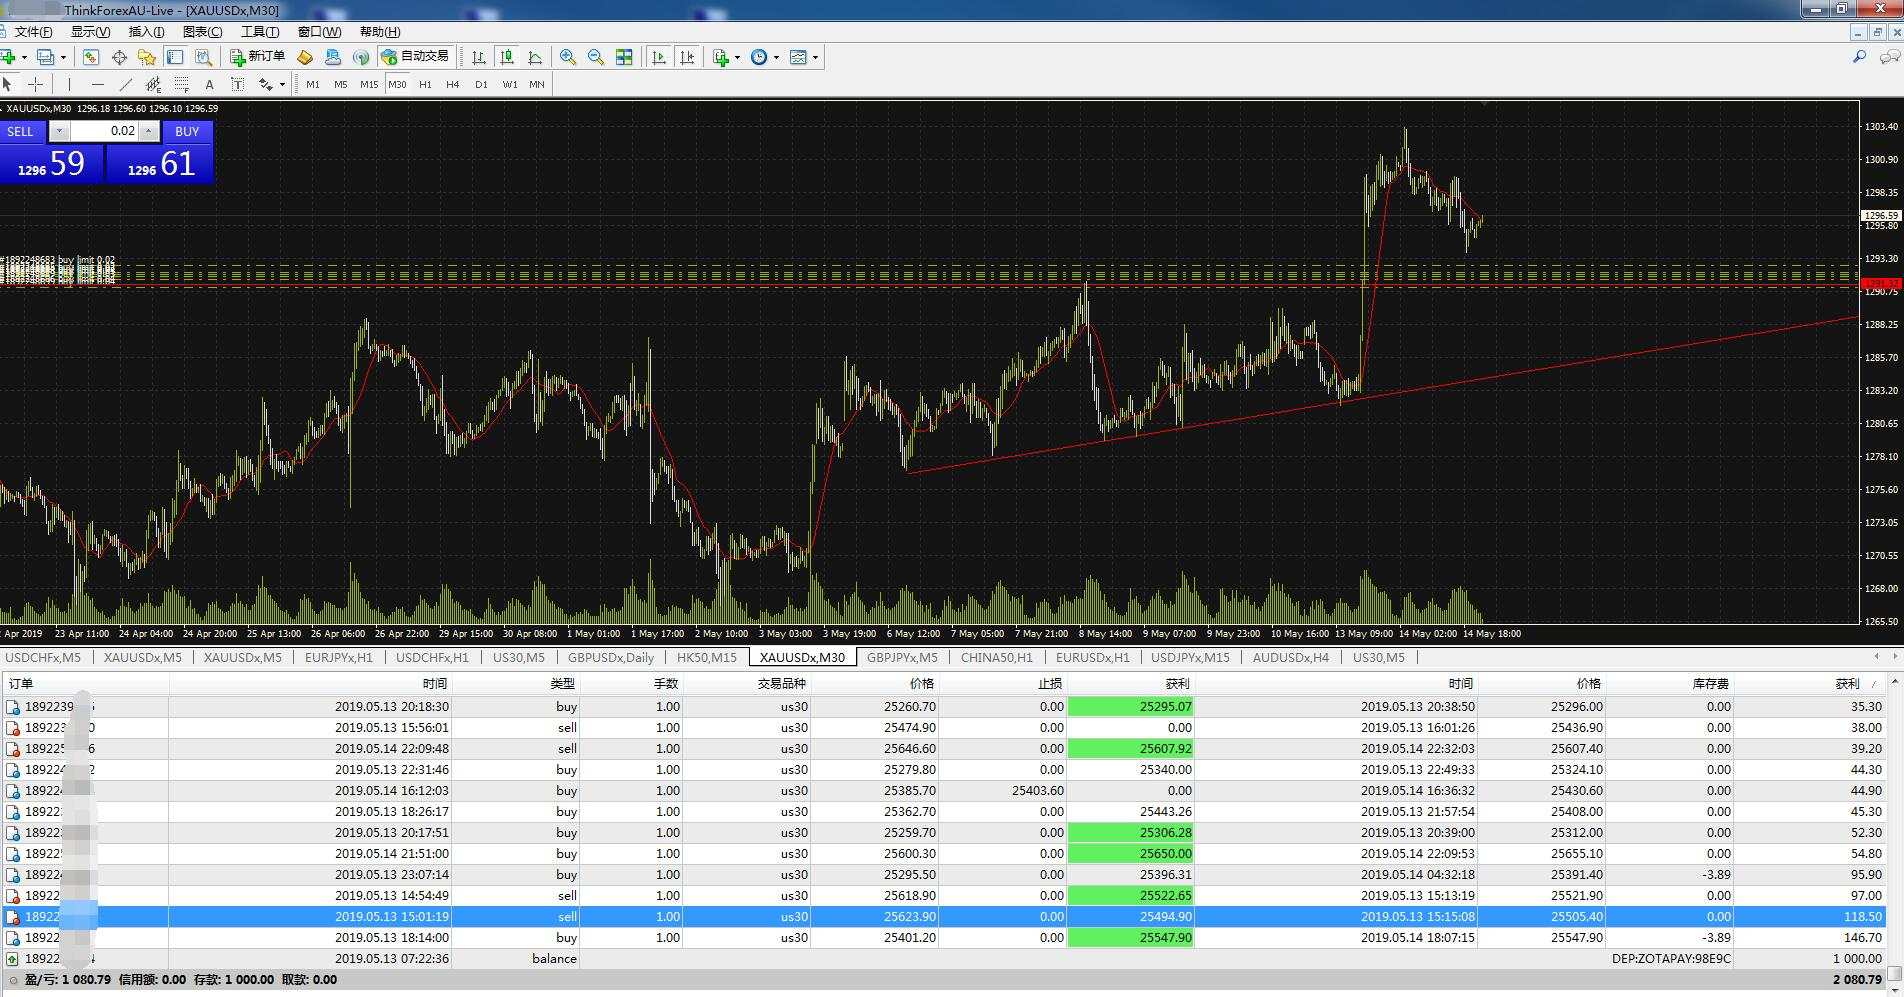Toggle the chart shift button
Viewport: 1904px width, 997px height.
coord(687,57)
